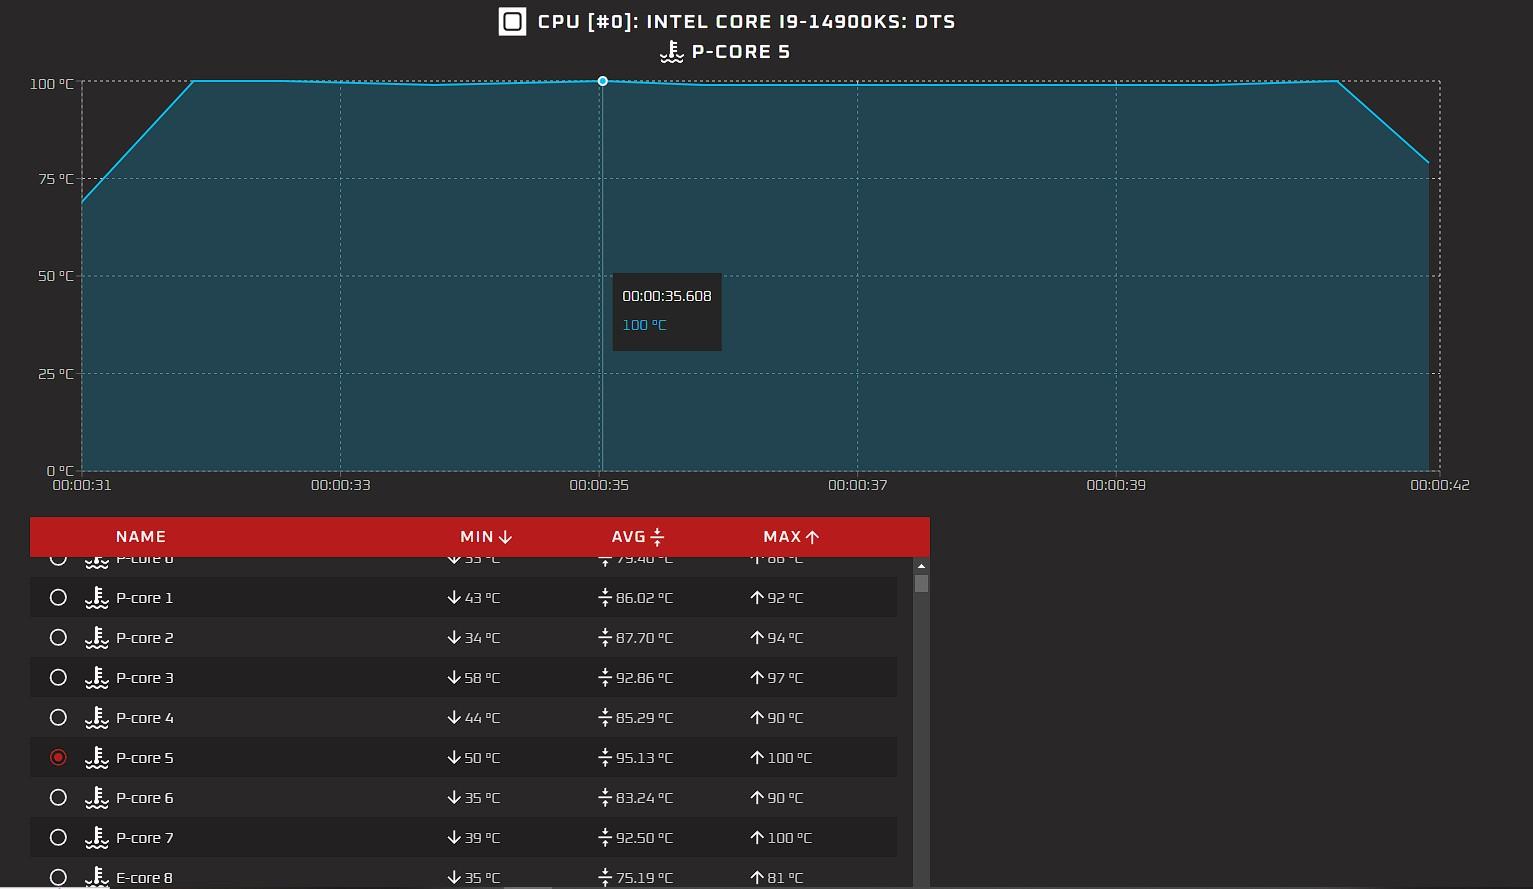The height and width of the screenshot is (889, 1533).
Task: Click the temperature icon beside P-core 6
Action: [96, 797]
